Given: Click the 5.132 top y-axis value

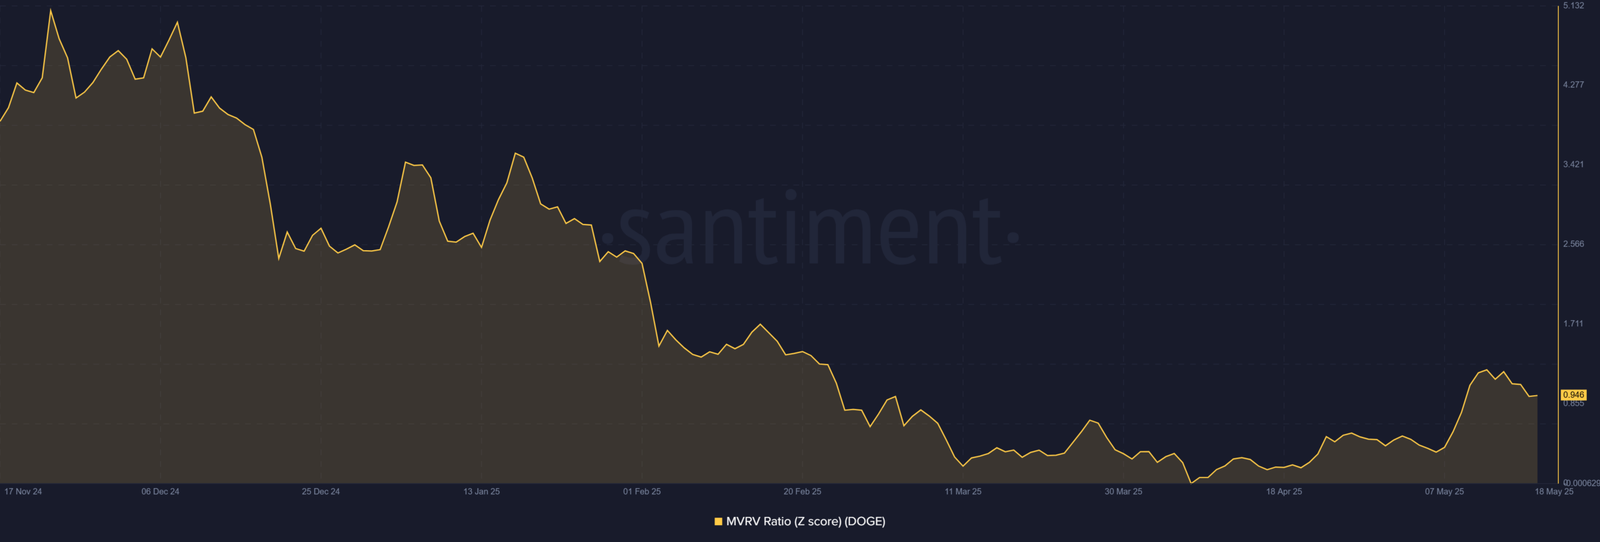Looking at the screenshot, I should coord(1573,6).
